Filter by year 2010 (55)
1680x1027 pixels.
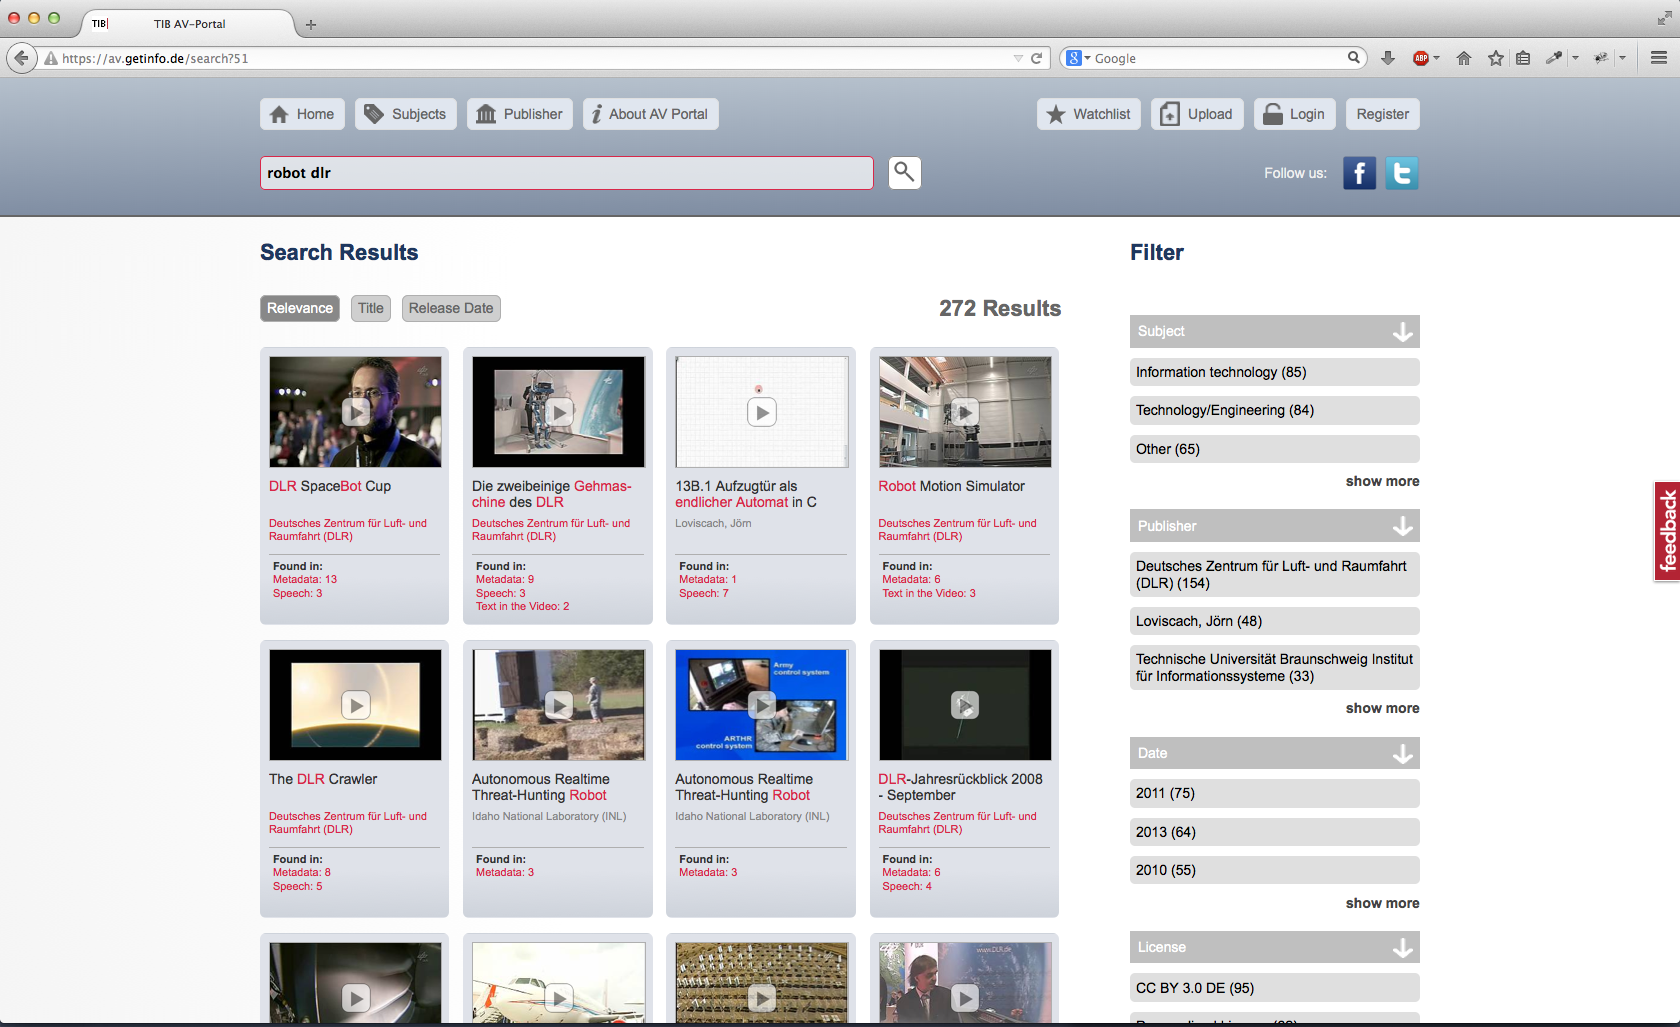tap(1274, 870)
